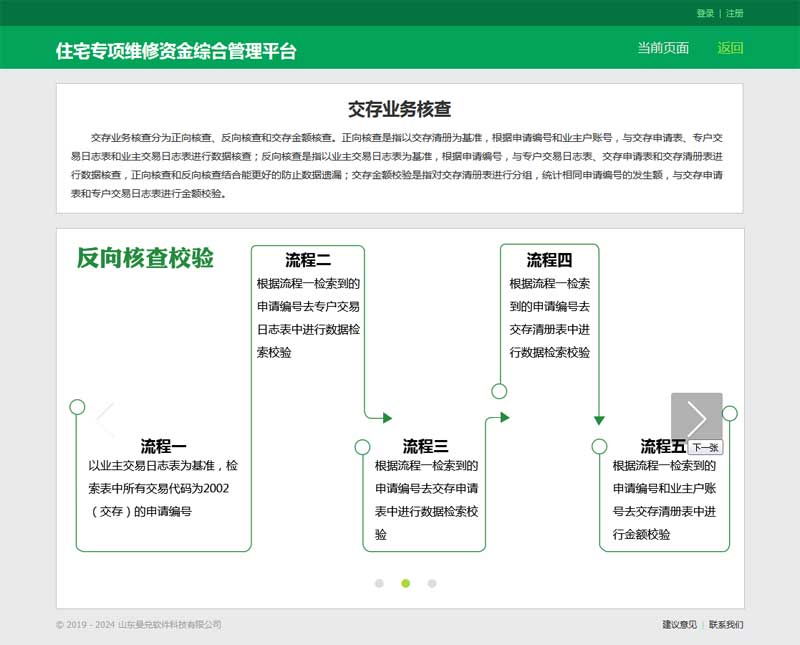Click the circle node left of 流程四 box
This screenshot has width=800, height=645.
tap(499, 391)
